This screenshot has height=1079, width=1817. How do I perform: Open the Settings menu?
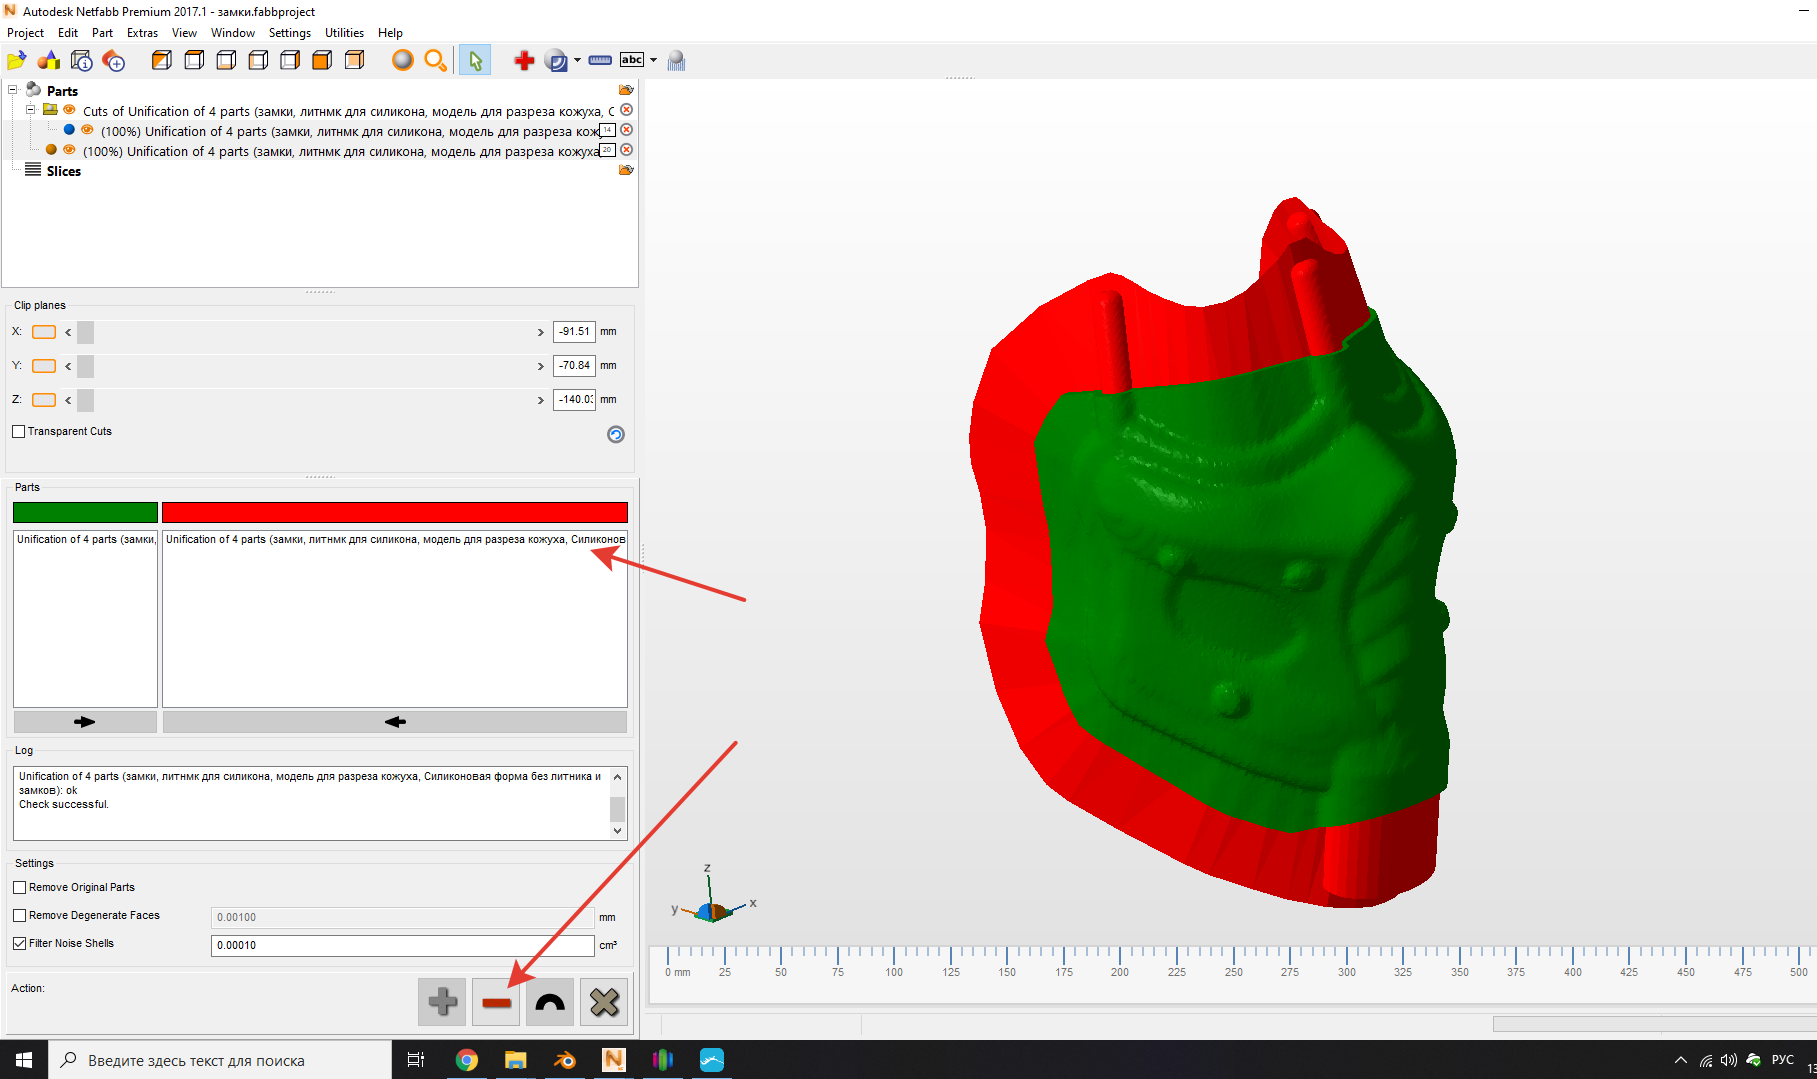pyautogui.click(x=289, y=32)
